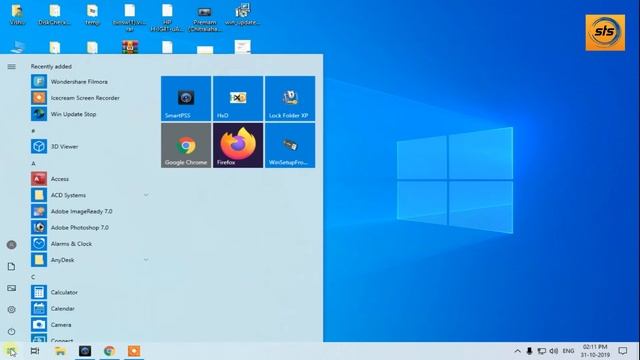Open Win Update Stop in the list
The image size is (640, 360).
(90, 114)
